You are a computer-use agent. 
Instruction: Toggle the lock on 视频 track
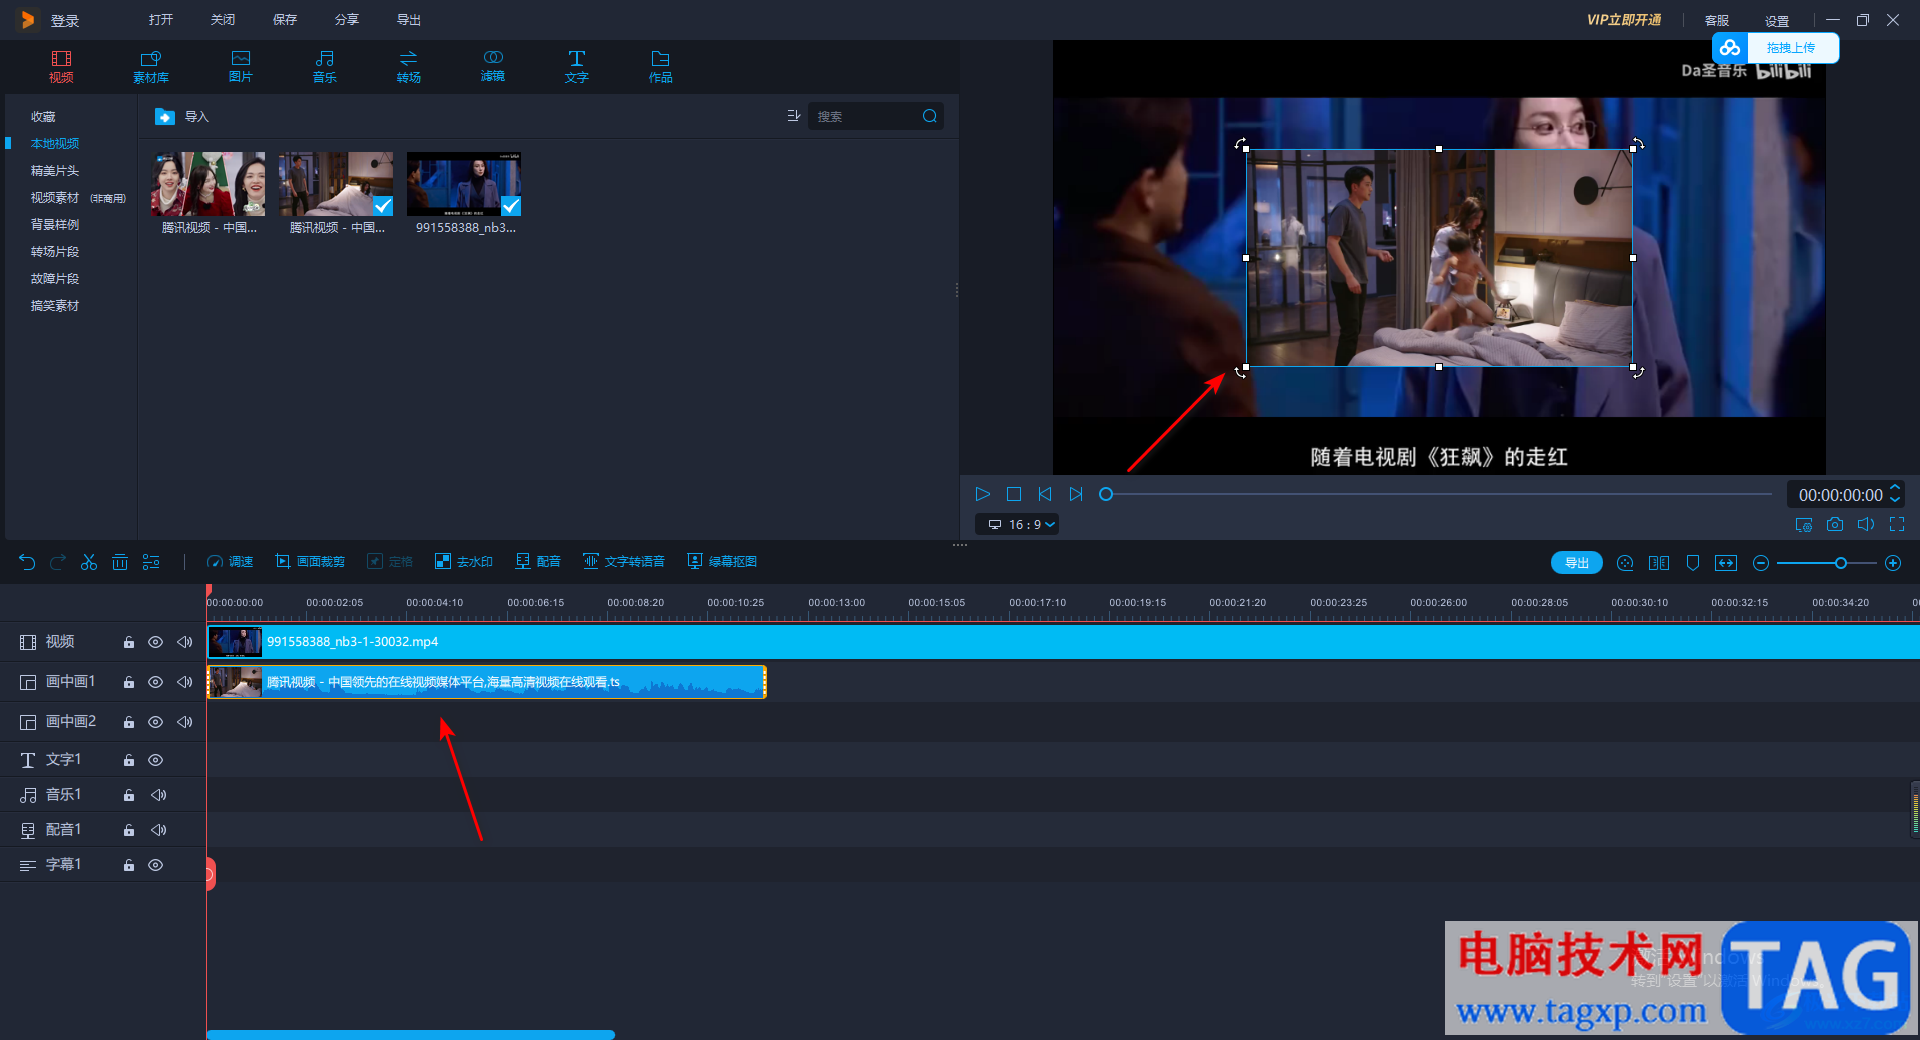(x=129, y=642)
